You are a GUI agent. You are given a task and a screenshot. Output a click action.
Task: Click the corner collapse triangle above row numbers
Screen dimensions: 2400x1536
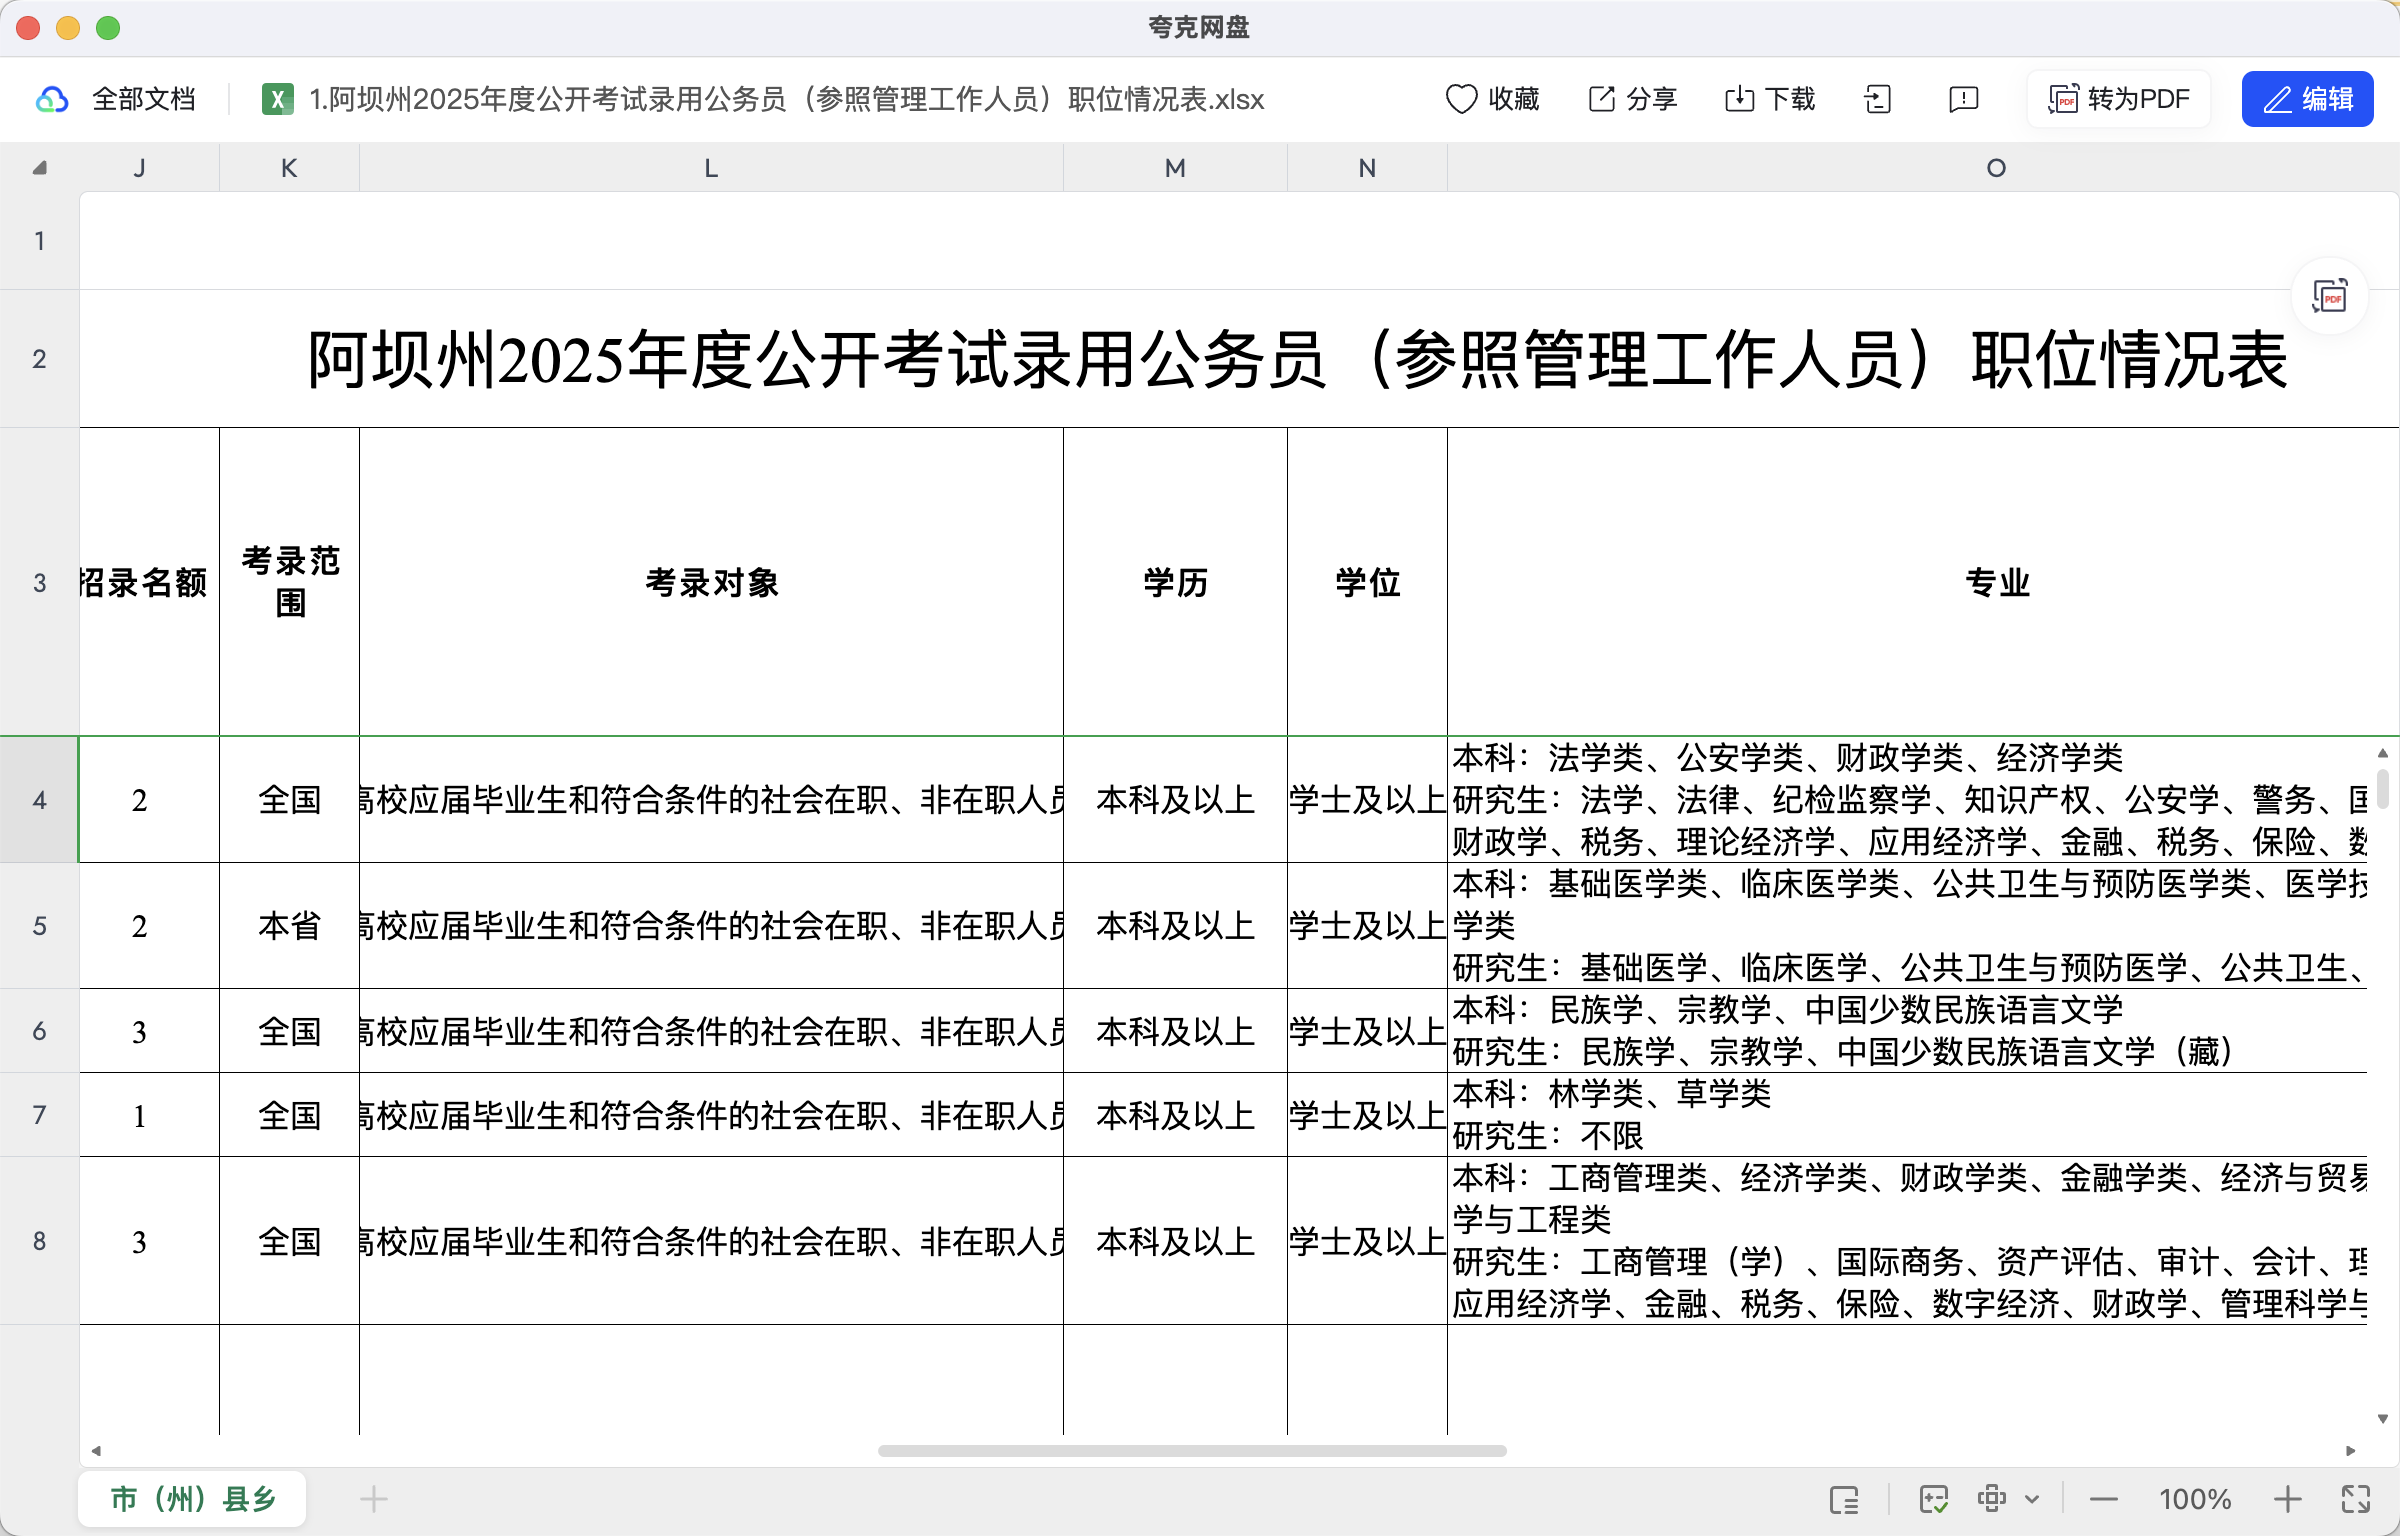(x=39, y=167)
